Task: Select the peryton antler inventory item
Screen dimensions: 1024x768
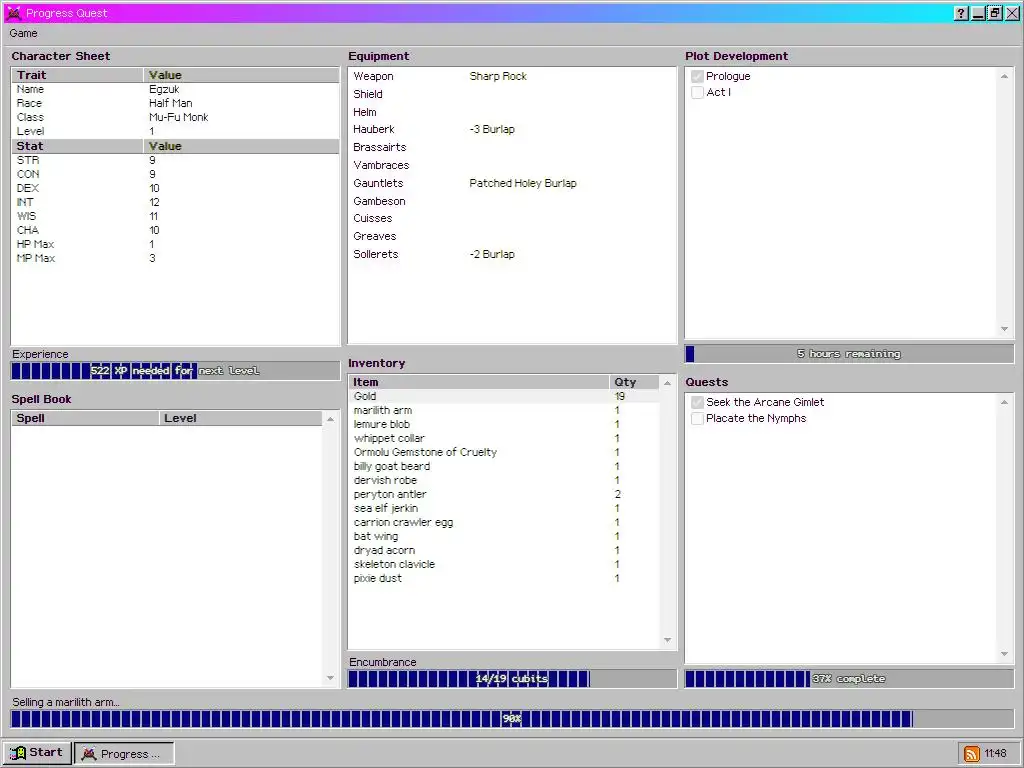Action: point(504,495)
